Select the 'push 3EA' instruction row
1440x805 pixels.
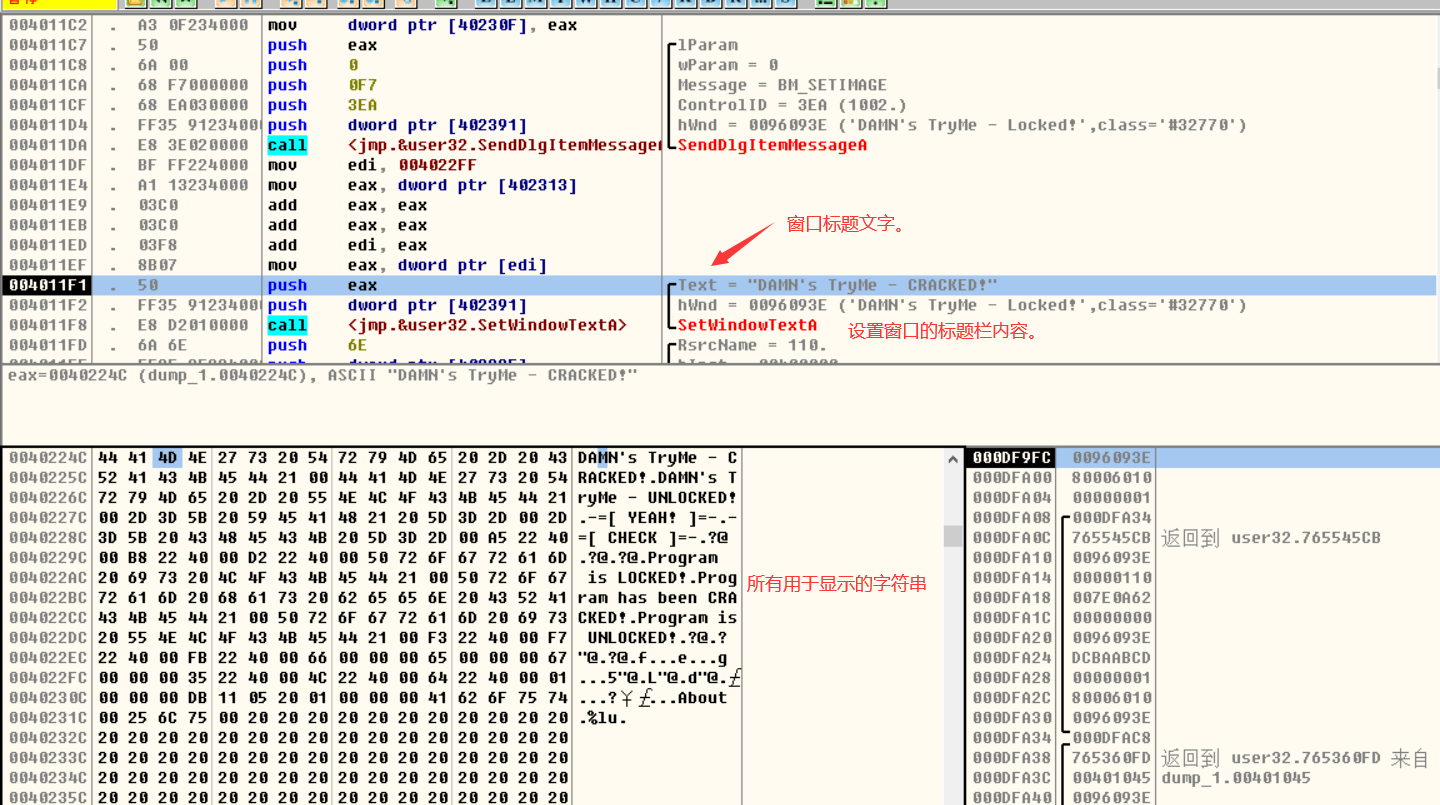coord(322,105)
